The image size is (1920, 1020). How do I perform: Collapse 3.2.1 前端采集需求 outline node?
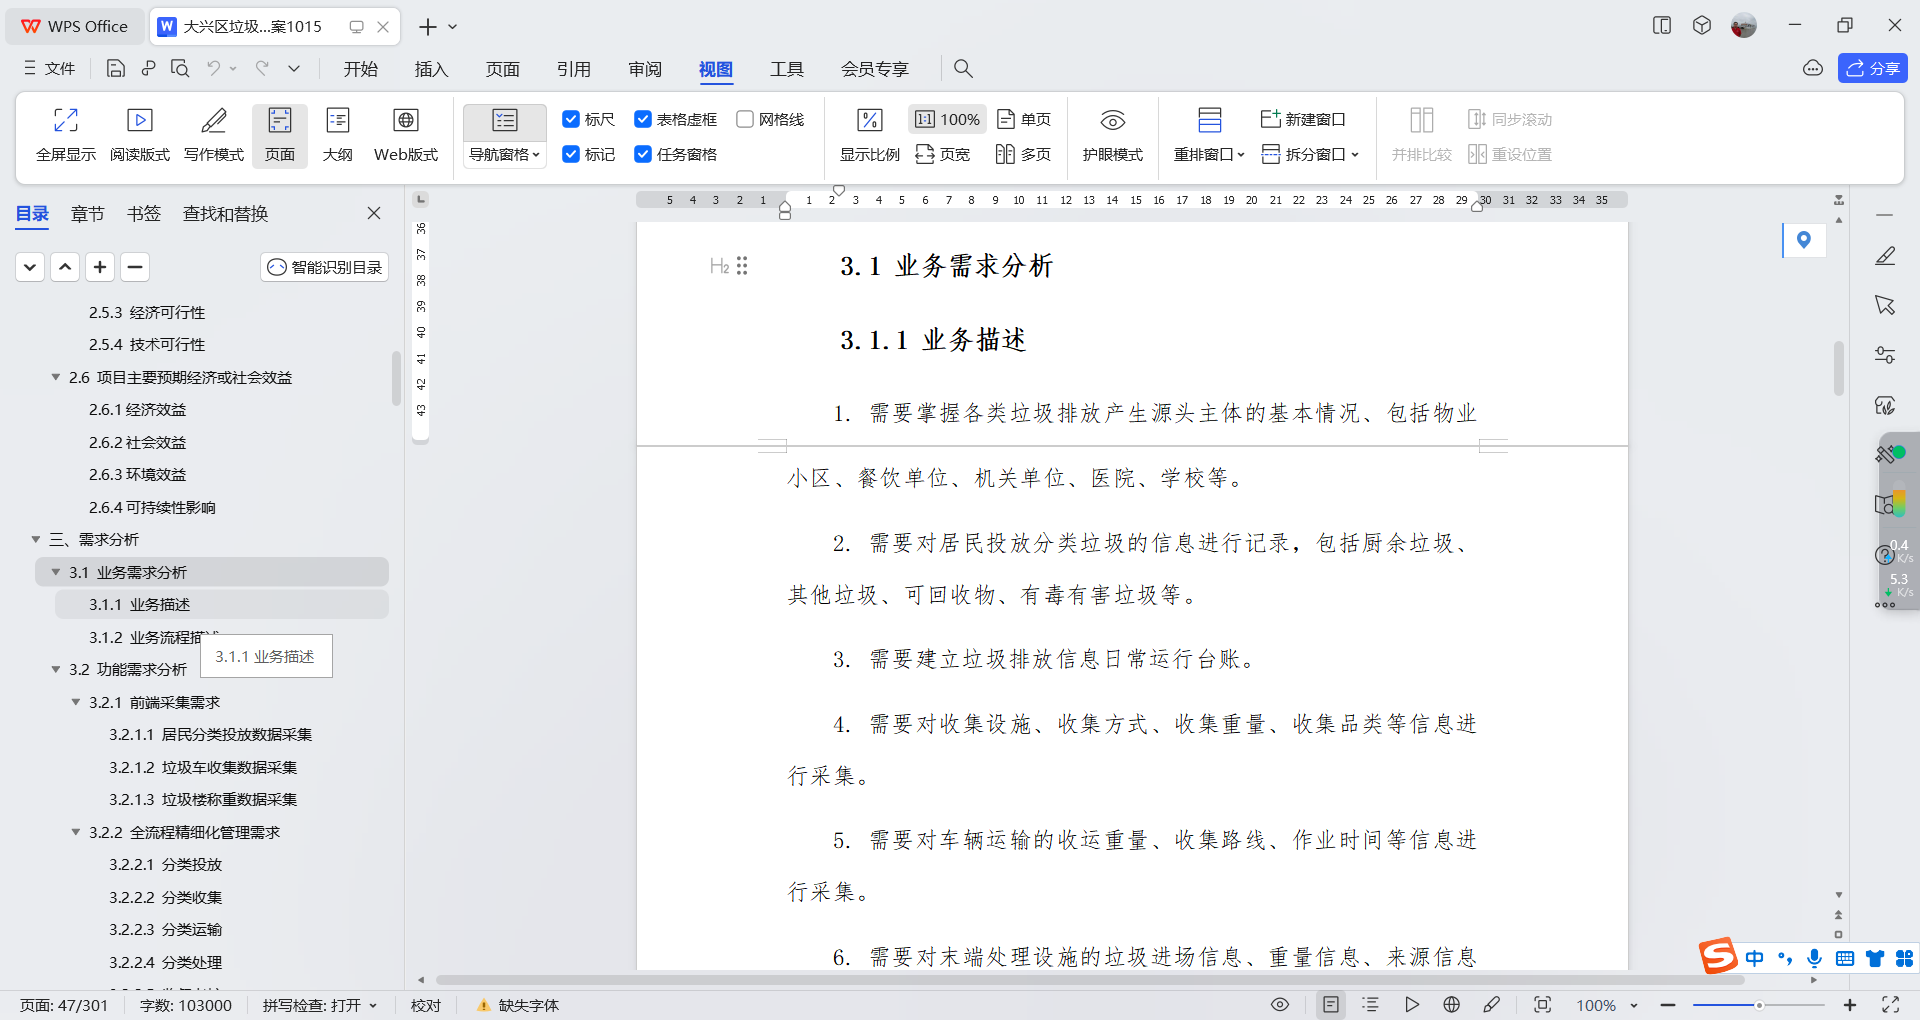click(76, 702)
